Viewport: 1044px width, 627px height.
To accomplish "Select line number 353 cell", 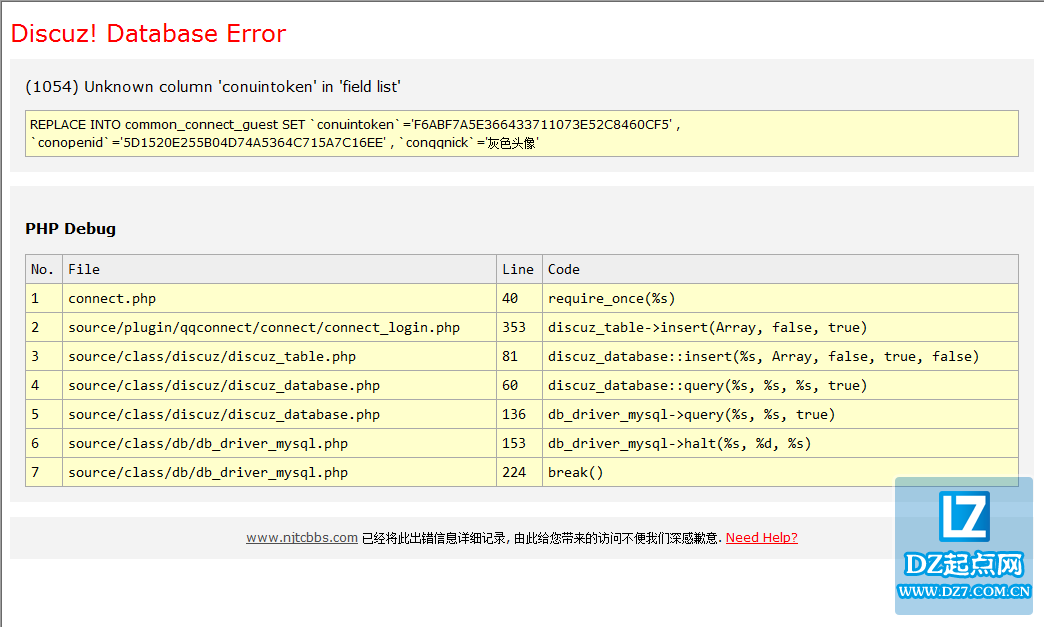I will 519,327.
